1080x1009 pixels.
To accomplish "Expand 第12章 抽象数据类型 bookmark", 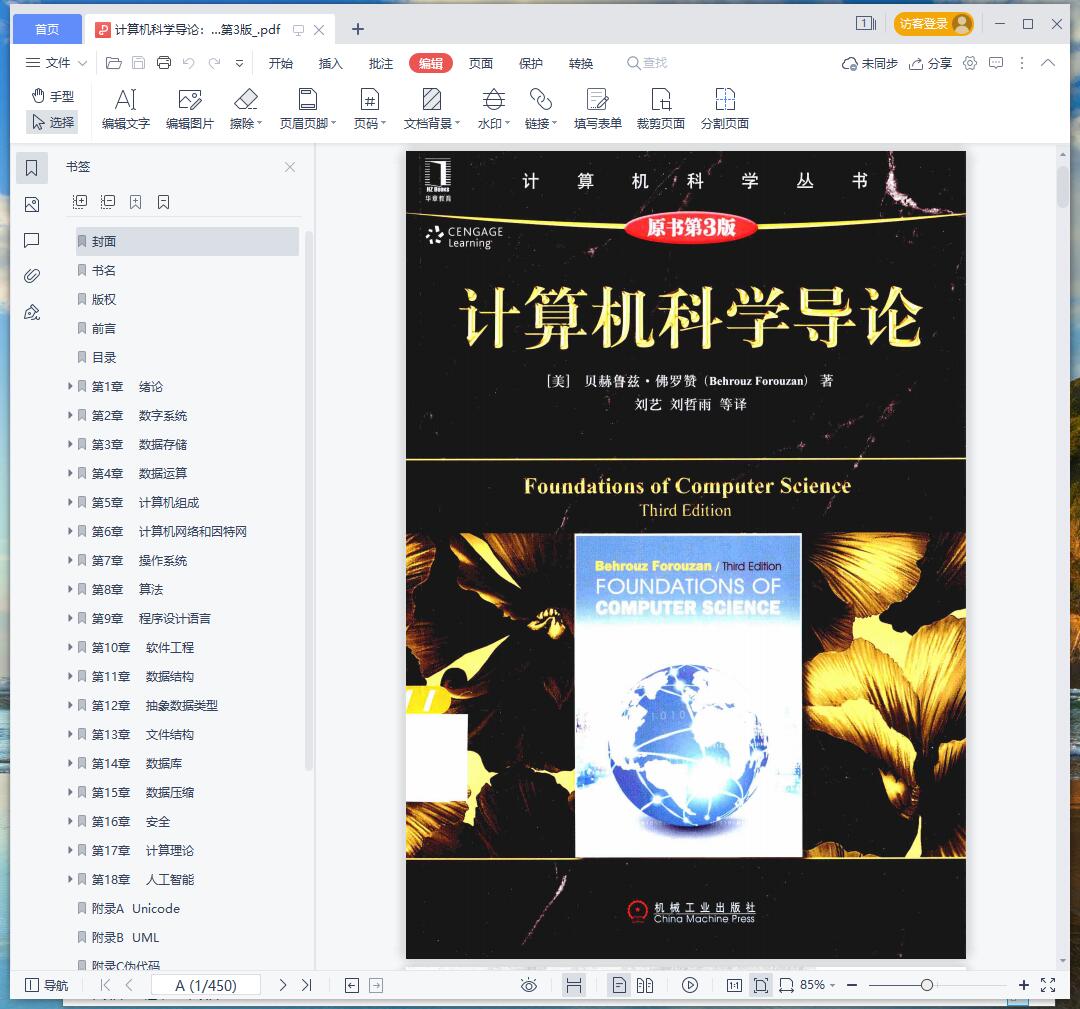I will (x=70, y=705).
